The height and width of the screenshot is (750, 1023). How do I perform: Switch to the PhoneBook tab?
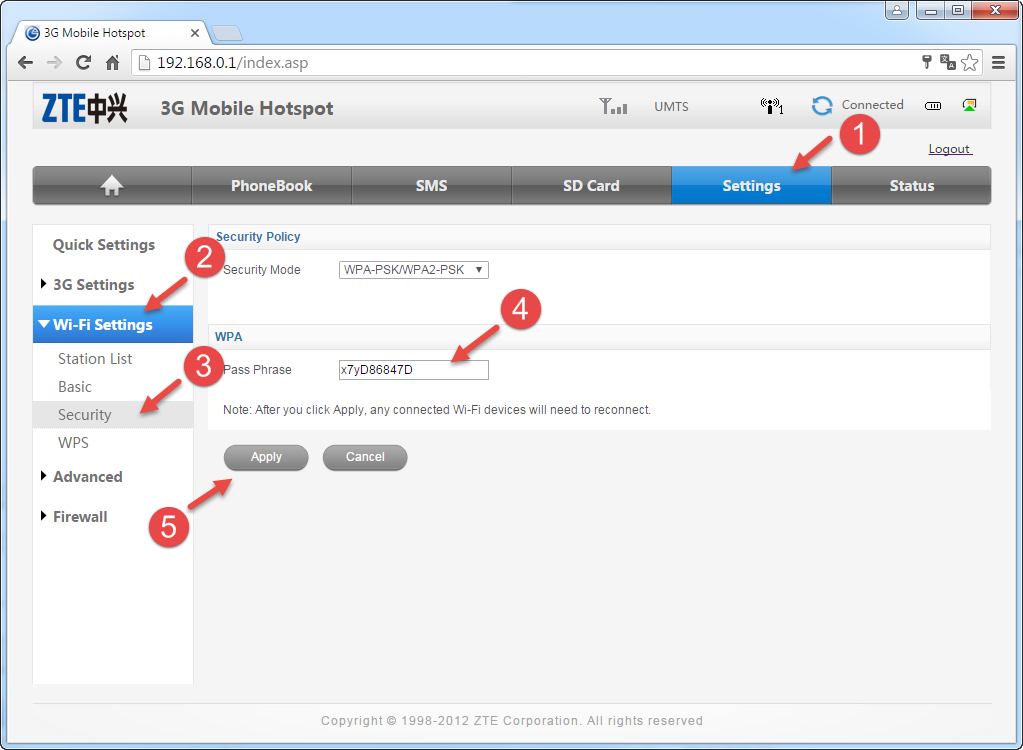click(x=271, y=186)
